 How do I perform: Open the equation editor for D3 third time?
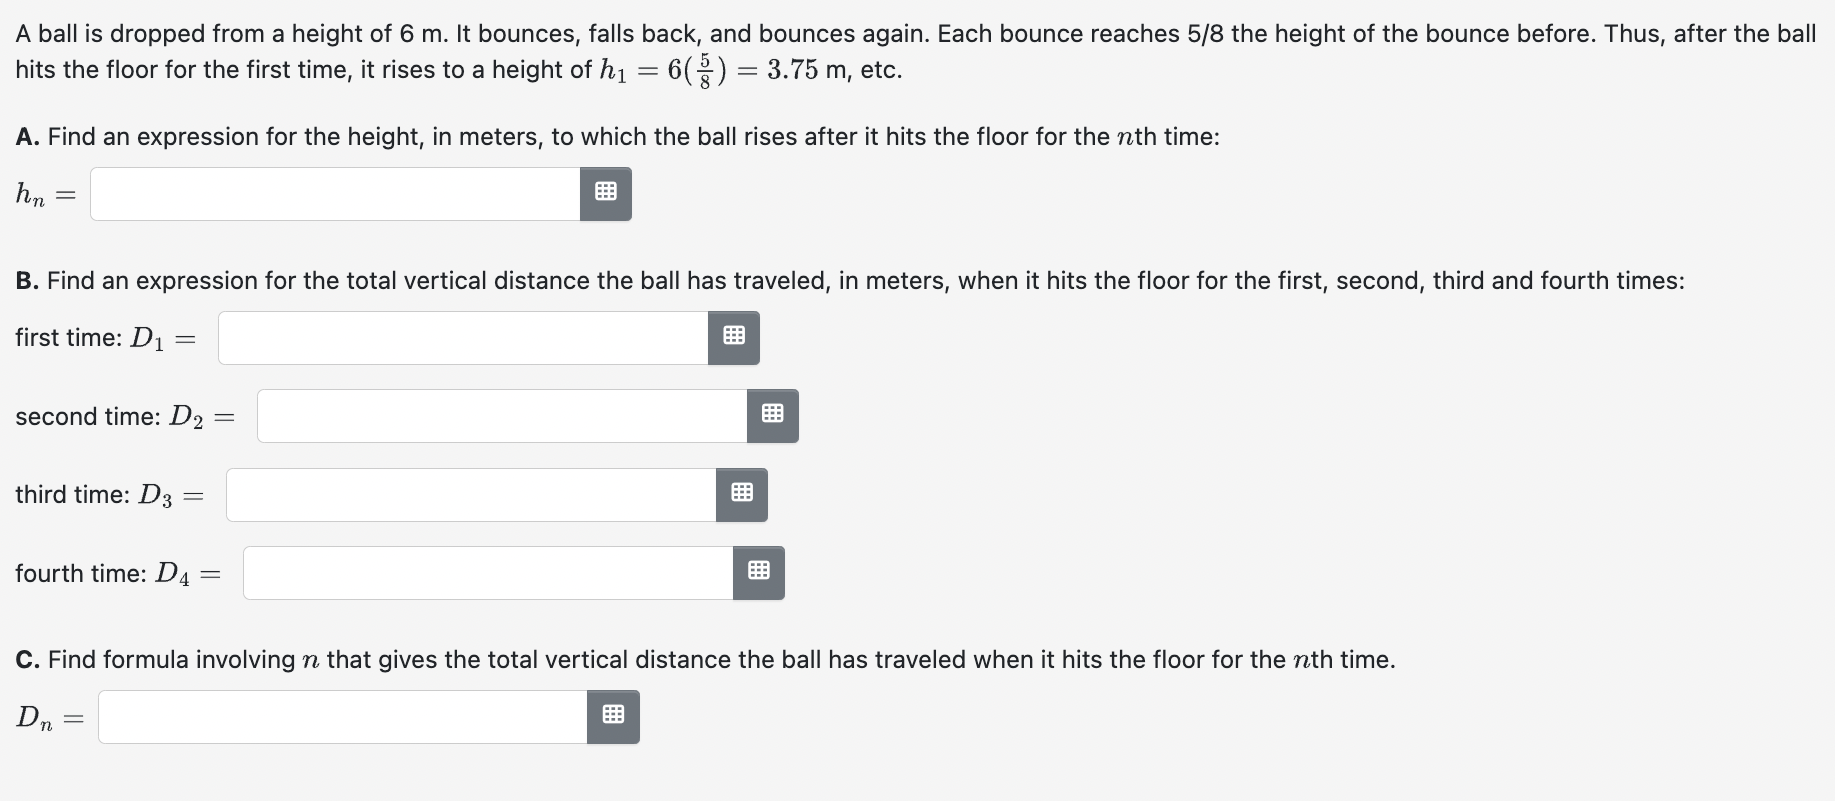click(741, 494)
